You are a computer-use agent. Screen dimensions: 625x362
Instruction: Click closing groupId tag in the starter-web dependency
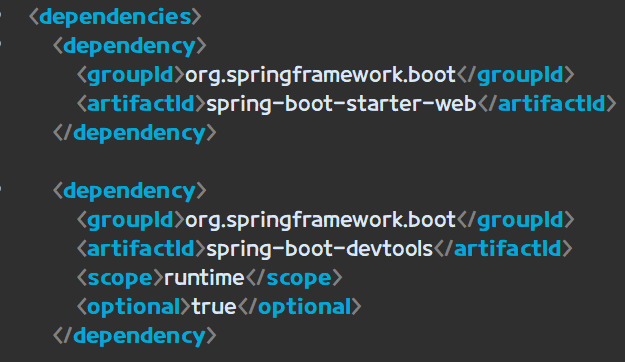[516, 76]
